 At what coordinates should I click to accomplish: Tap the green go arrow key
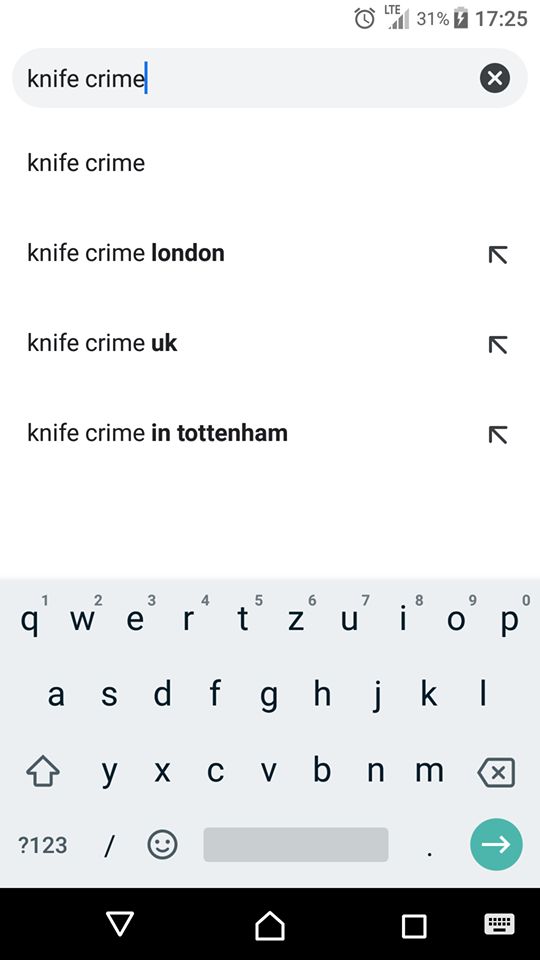pyautogui.click(x=496, y=844)
